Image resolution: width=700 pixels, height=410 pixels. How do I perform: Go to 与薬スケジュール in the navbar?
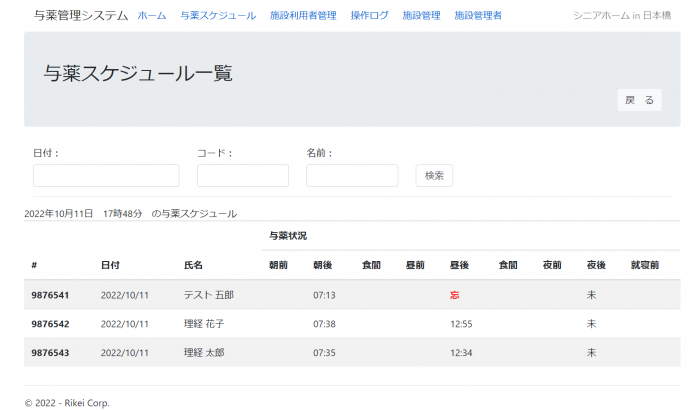click(218, 16)
